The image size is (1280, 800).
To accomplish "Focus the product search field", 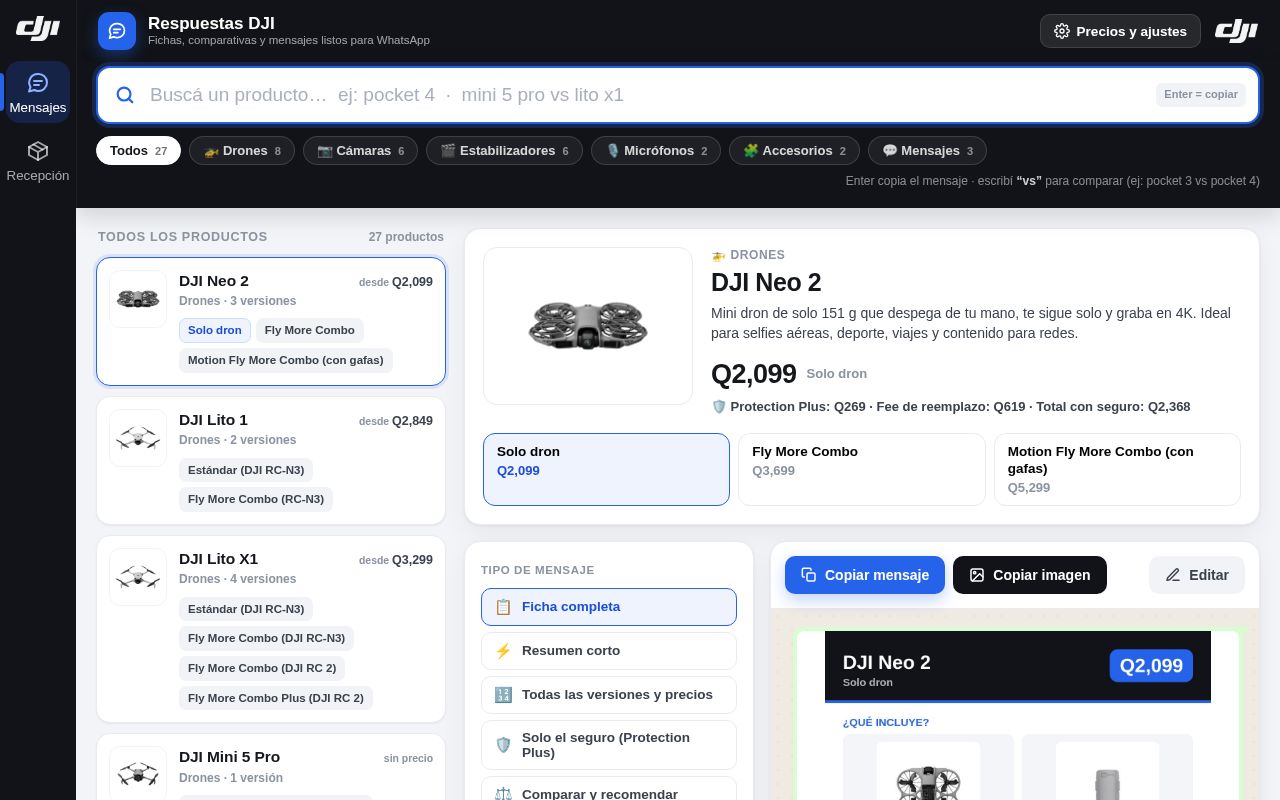I will click(x=678, y=95).
